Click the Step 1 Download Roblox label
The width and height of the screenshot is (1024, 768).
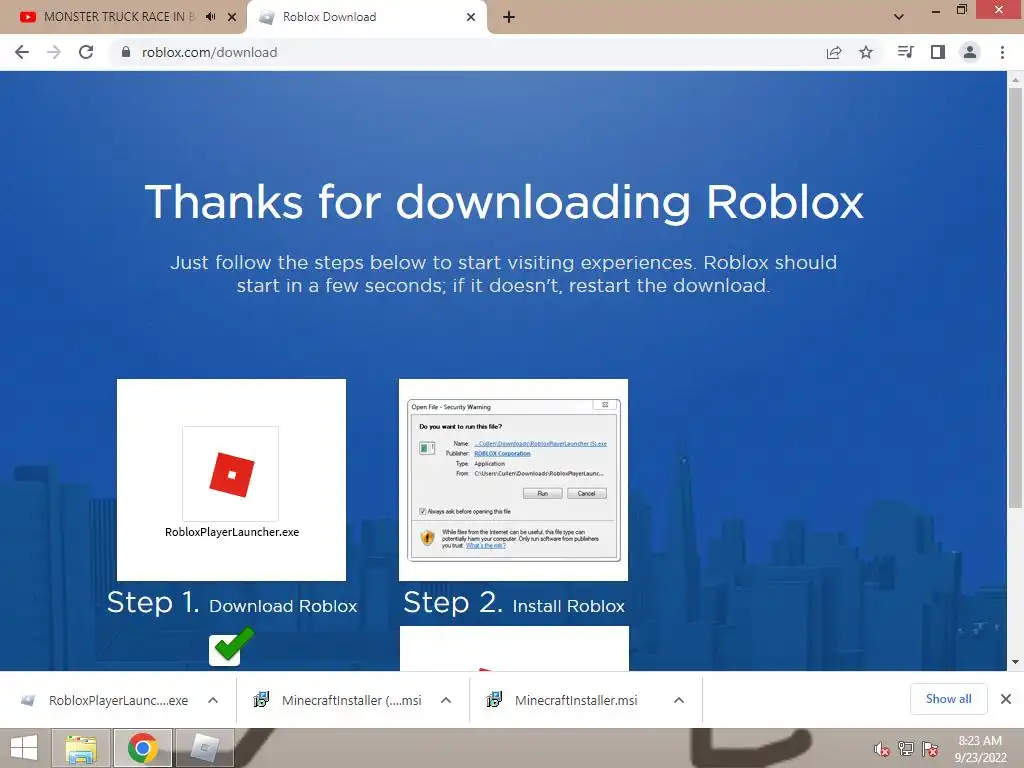(232, 603)
